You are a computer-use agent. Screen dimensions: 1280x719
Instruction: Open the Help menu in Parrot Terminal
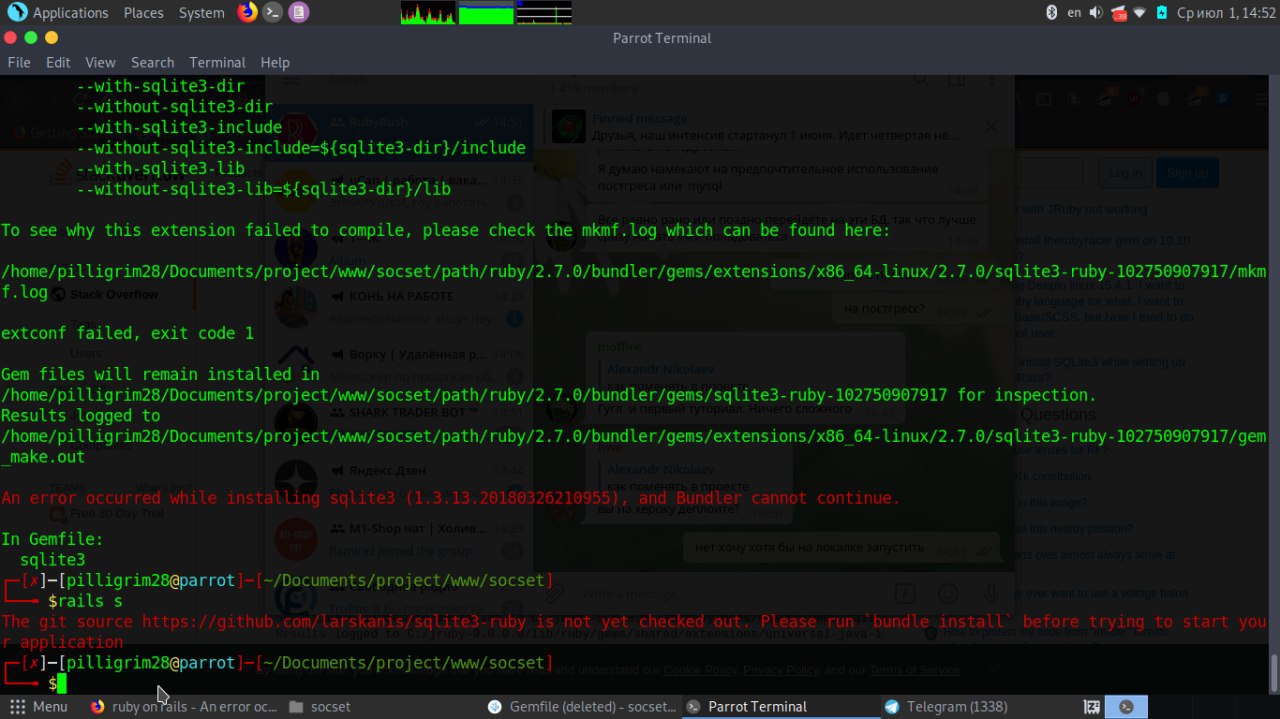(x=275, y=62)
